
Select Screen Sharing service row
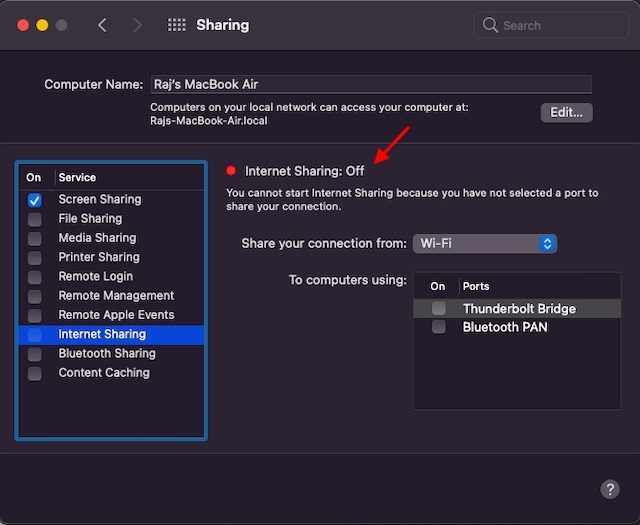click(x=111, y=200)
